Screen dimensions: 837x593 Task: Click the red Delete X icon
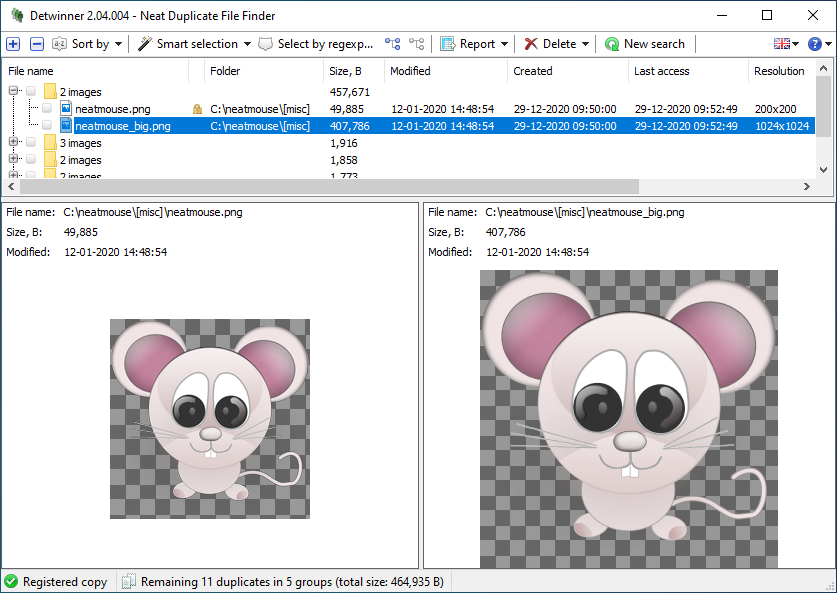531,44
